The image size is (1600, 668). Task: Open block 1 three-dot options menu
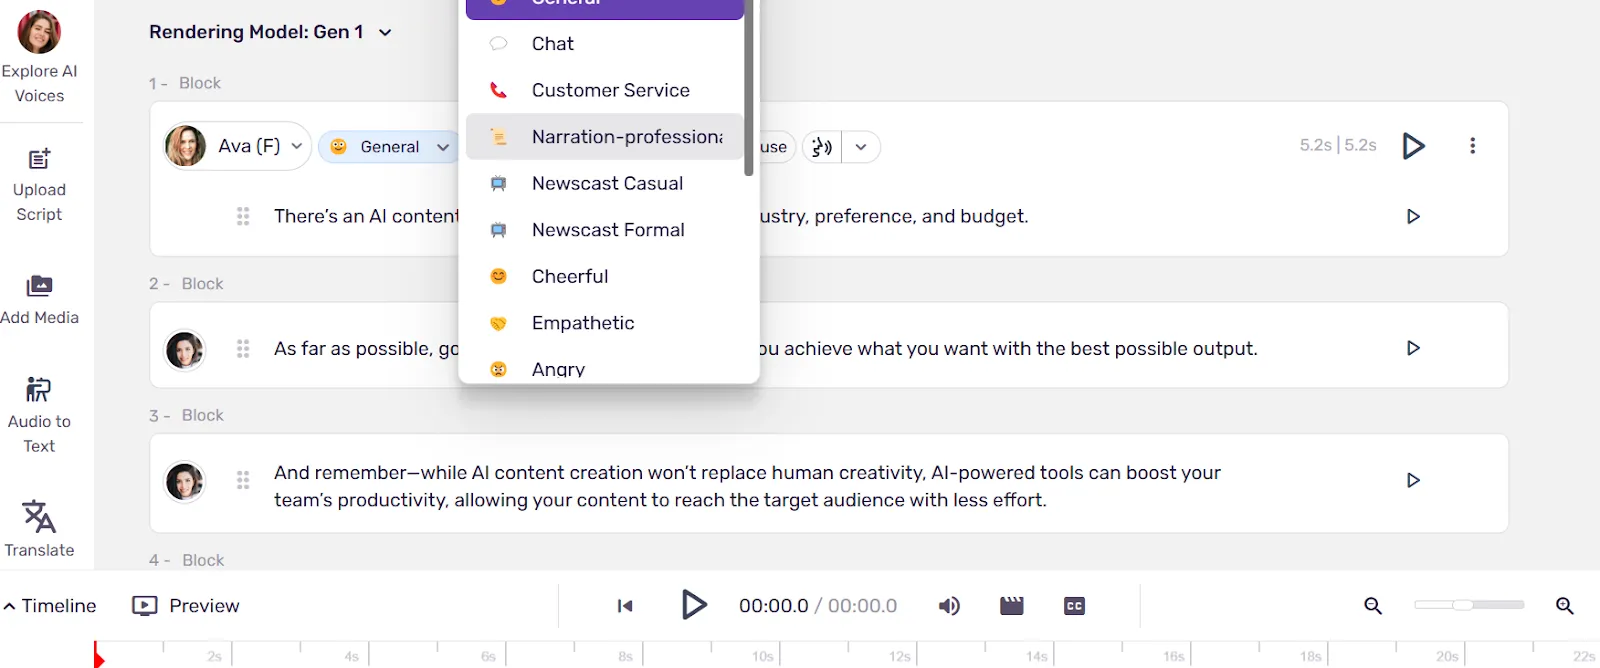pyautogui.click(x=1472, y=146)
